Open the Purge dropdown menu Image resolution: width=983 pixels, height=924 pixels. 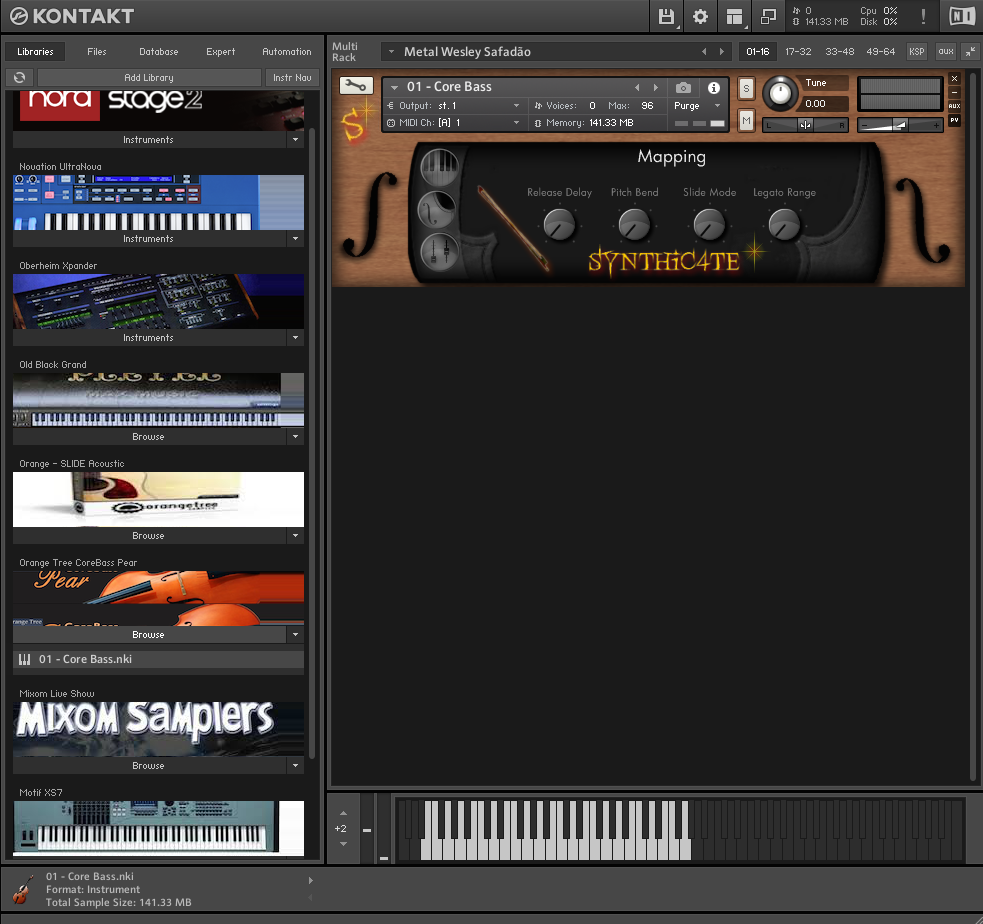coord(698,105)
